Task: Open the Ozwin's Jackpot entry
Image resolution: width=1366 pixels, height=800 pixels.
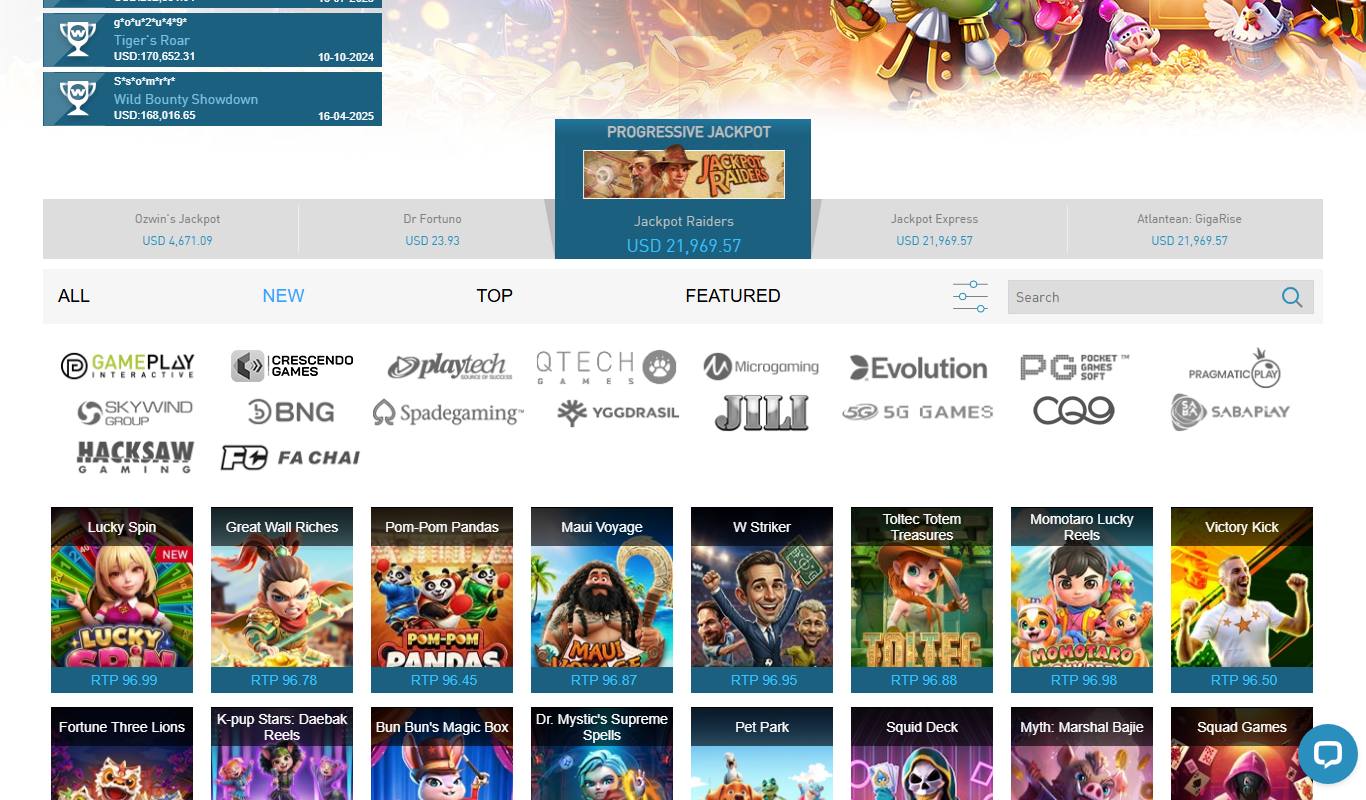Action: 177,229
